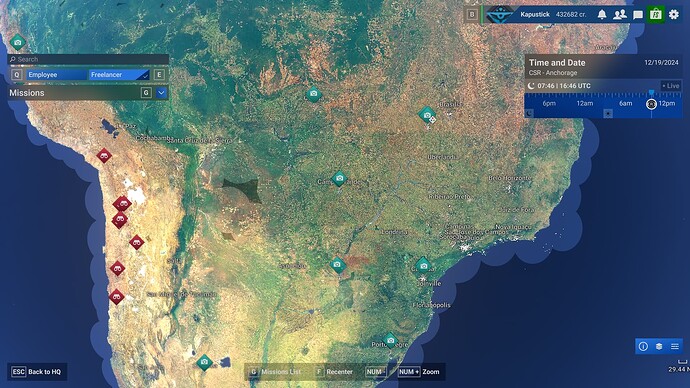The image size is (690, 388).
Task: Click the Ribeirao Preto map label
Action: (449, 197)
